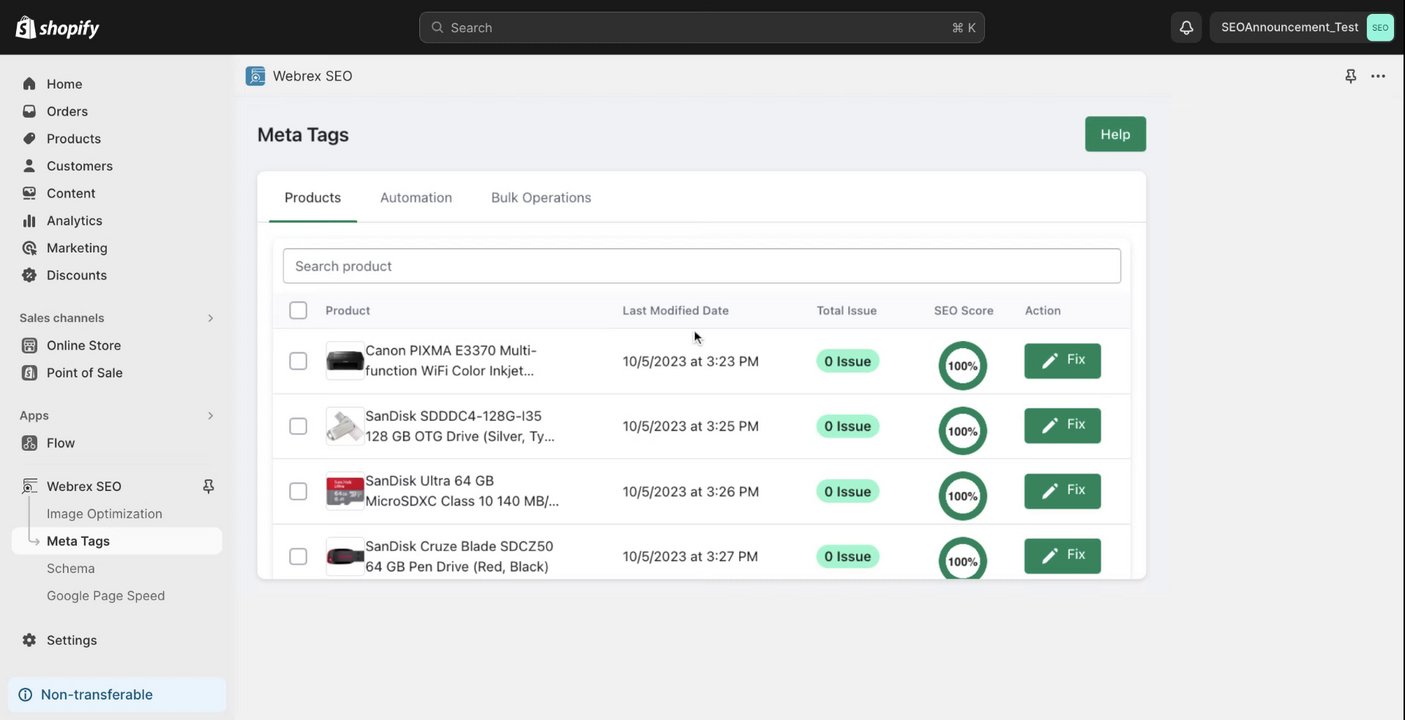Click Canon PIXMA 100% SEO score ring
The width and height of the screenshot is (1405, 720).
click(963, 366)
